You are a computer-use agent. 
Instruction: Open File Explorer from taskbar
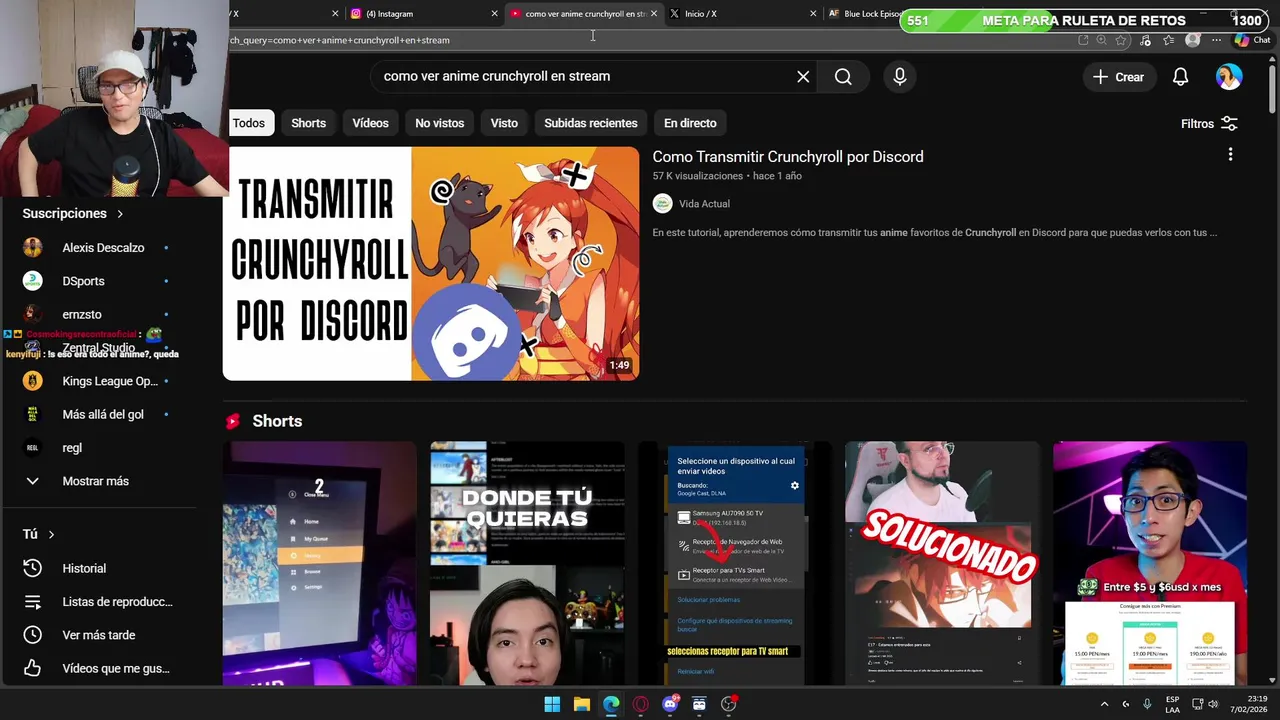[x=582, y=704]
